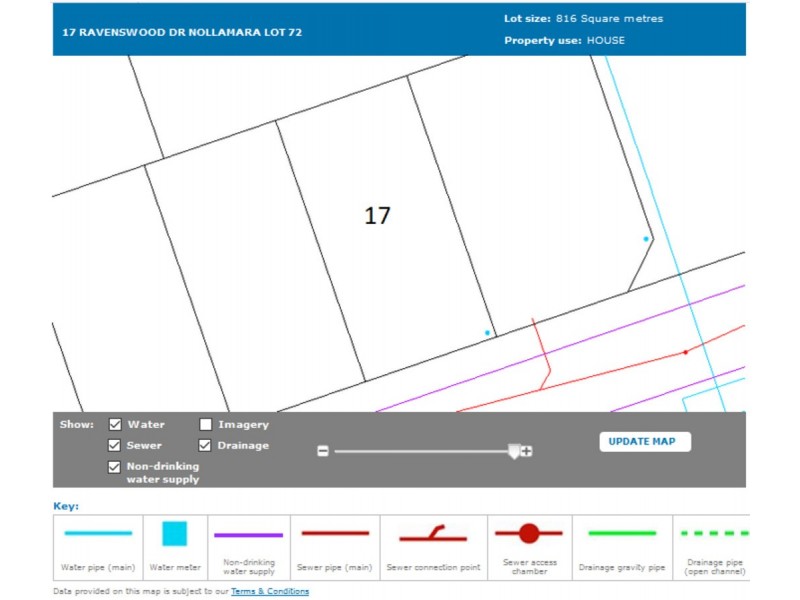Click the zoom slider handle
800x600 pixels.
514,452
